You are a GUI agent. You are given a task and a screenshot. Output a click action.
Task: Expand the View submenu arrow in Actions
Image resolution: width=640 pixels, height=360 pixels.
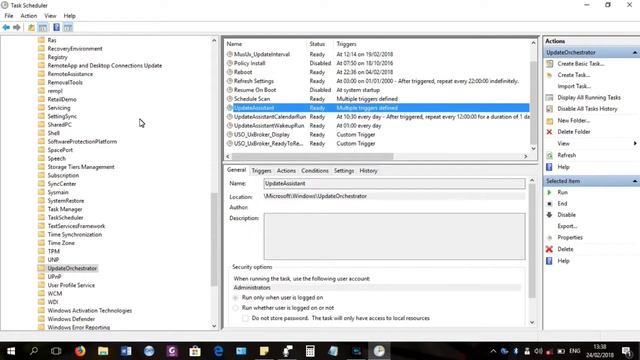click(635, 143)
